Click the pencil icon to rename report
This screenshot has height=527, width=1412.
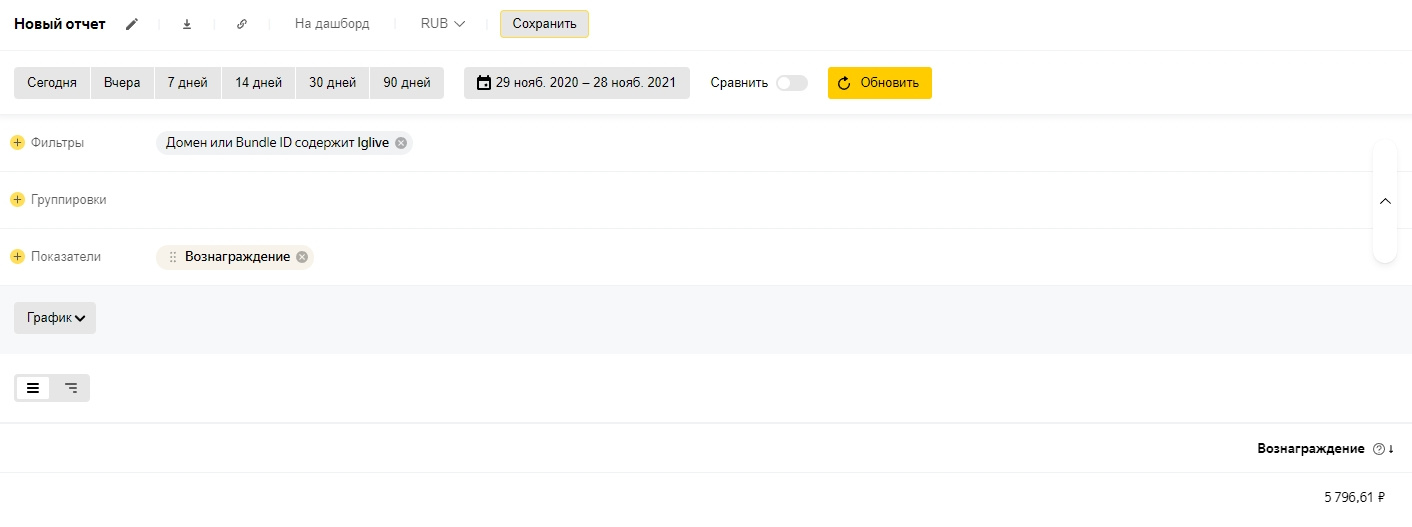(132, 24)
